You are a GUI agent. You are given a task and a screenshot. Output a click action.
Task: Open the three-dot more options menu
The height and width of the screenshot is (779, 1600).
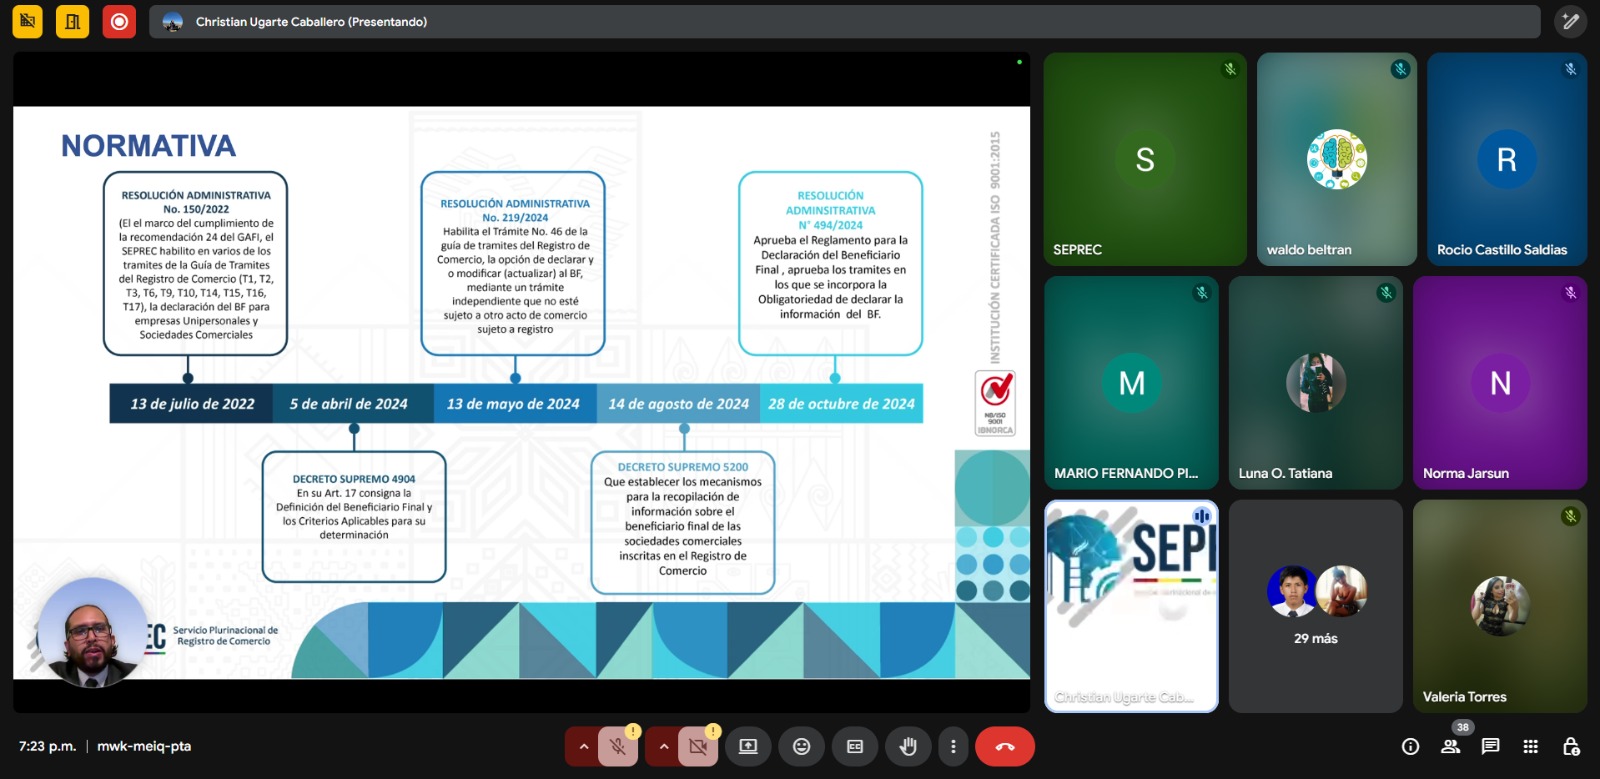coord(953,747)
